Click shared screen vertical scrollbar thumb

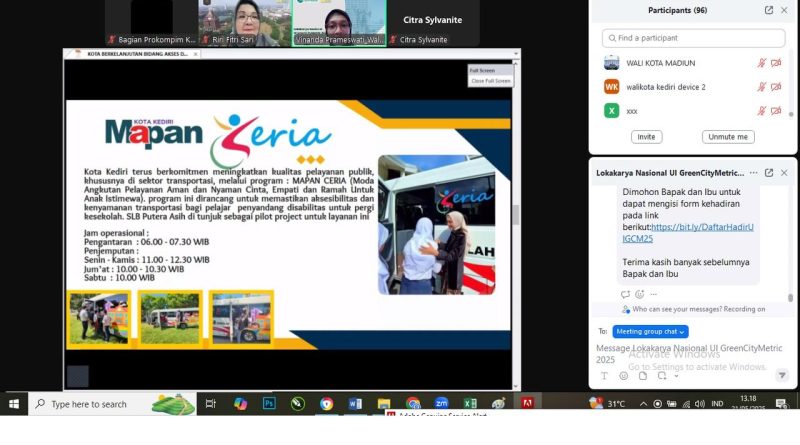point(516,215)
